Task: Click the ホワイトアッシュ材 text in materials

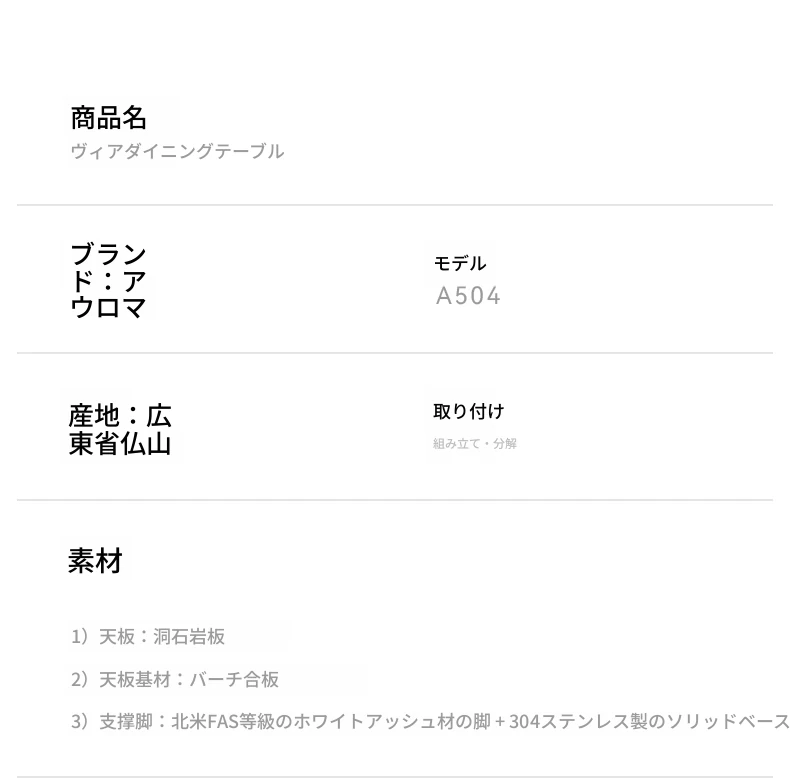Action: (x=374, y=721)
